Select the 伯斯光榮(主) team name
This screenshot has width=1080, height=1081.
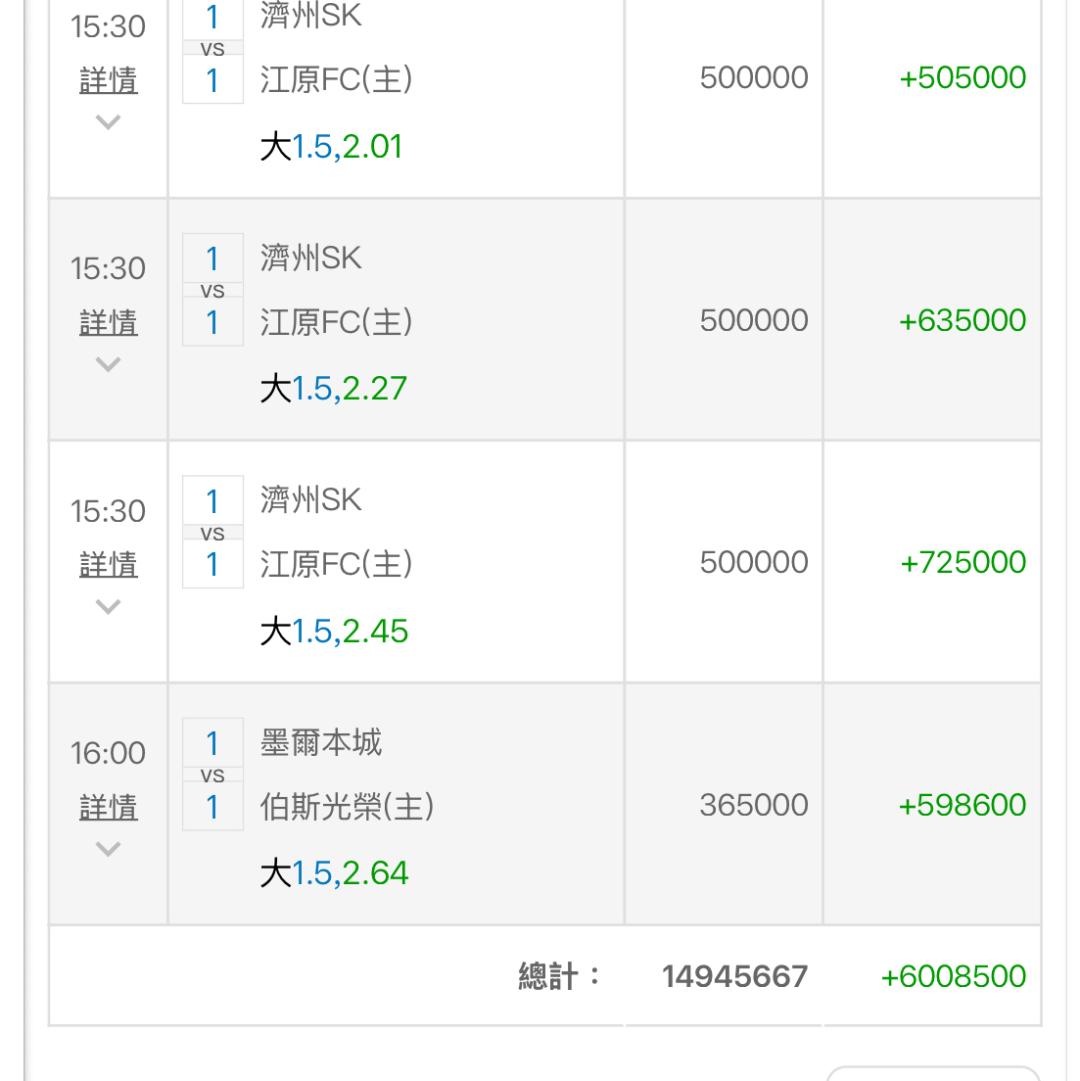point(346,806)
